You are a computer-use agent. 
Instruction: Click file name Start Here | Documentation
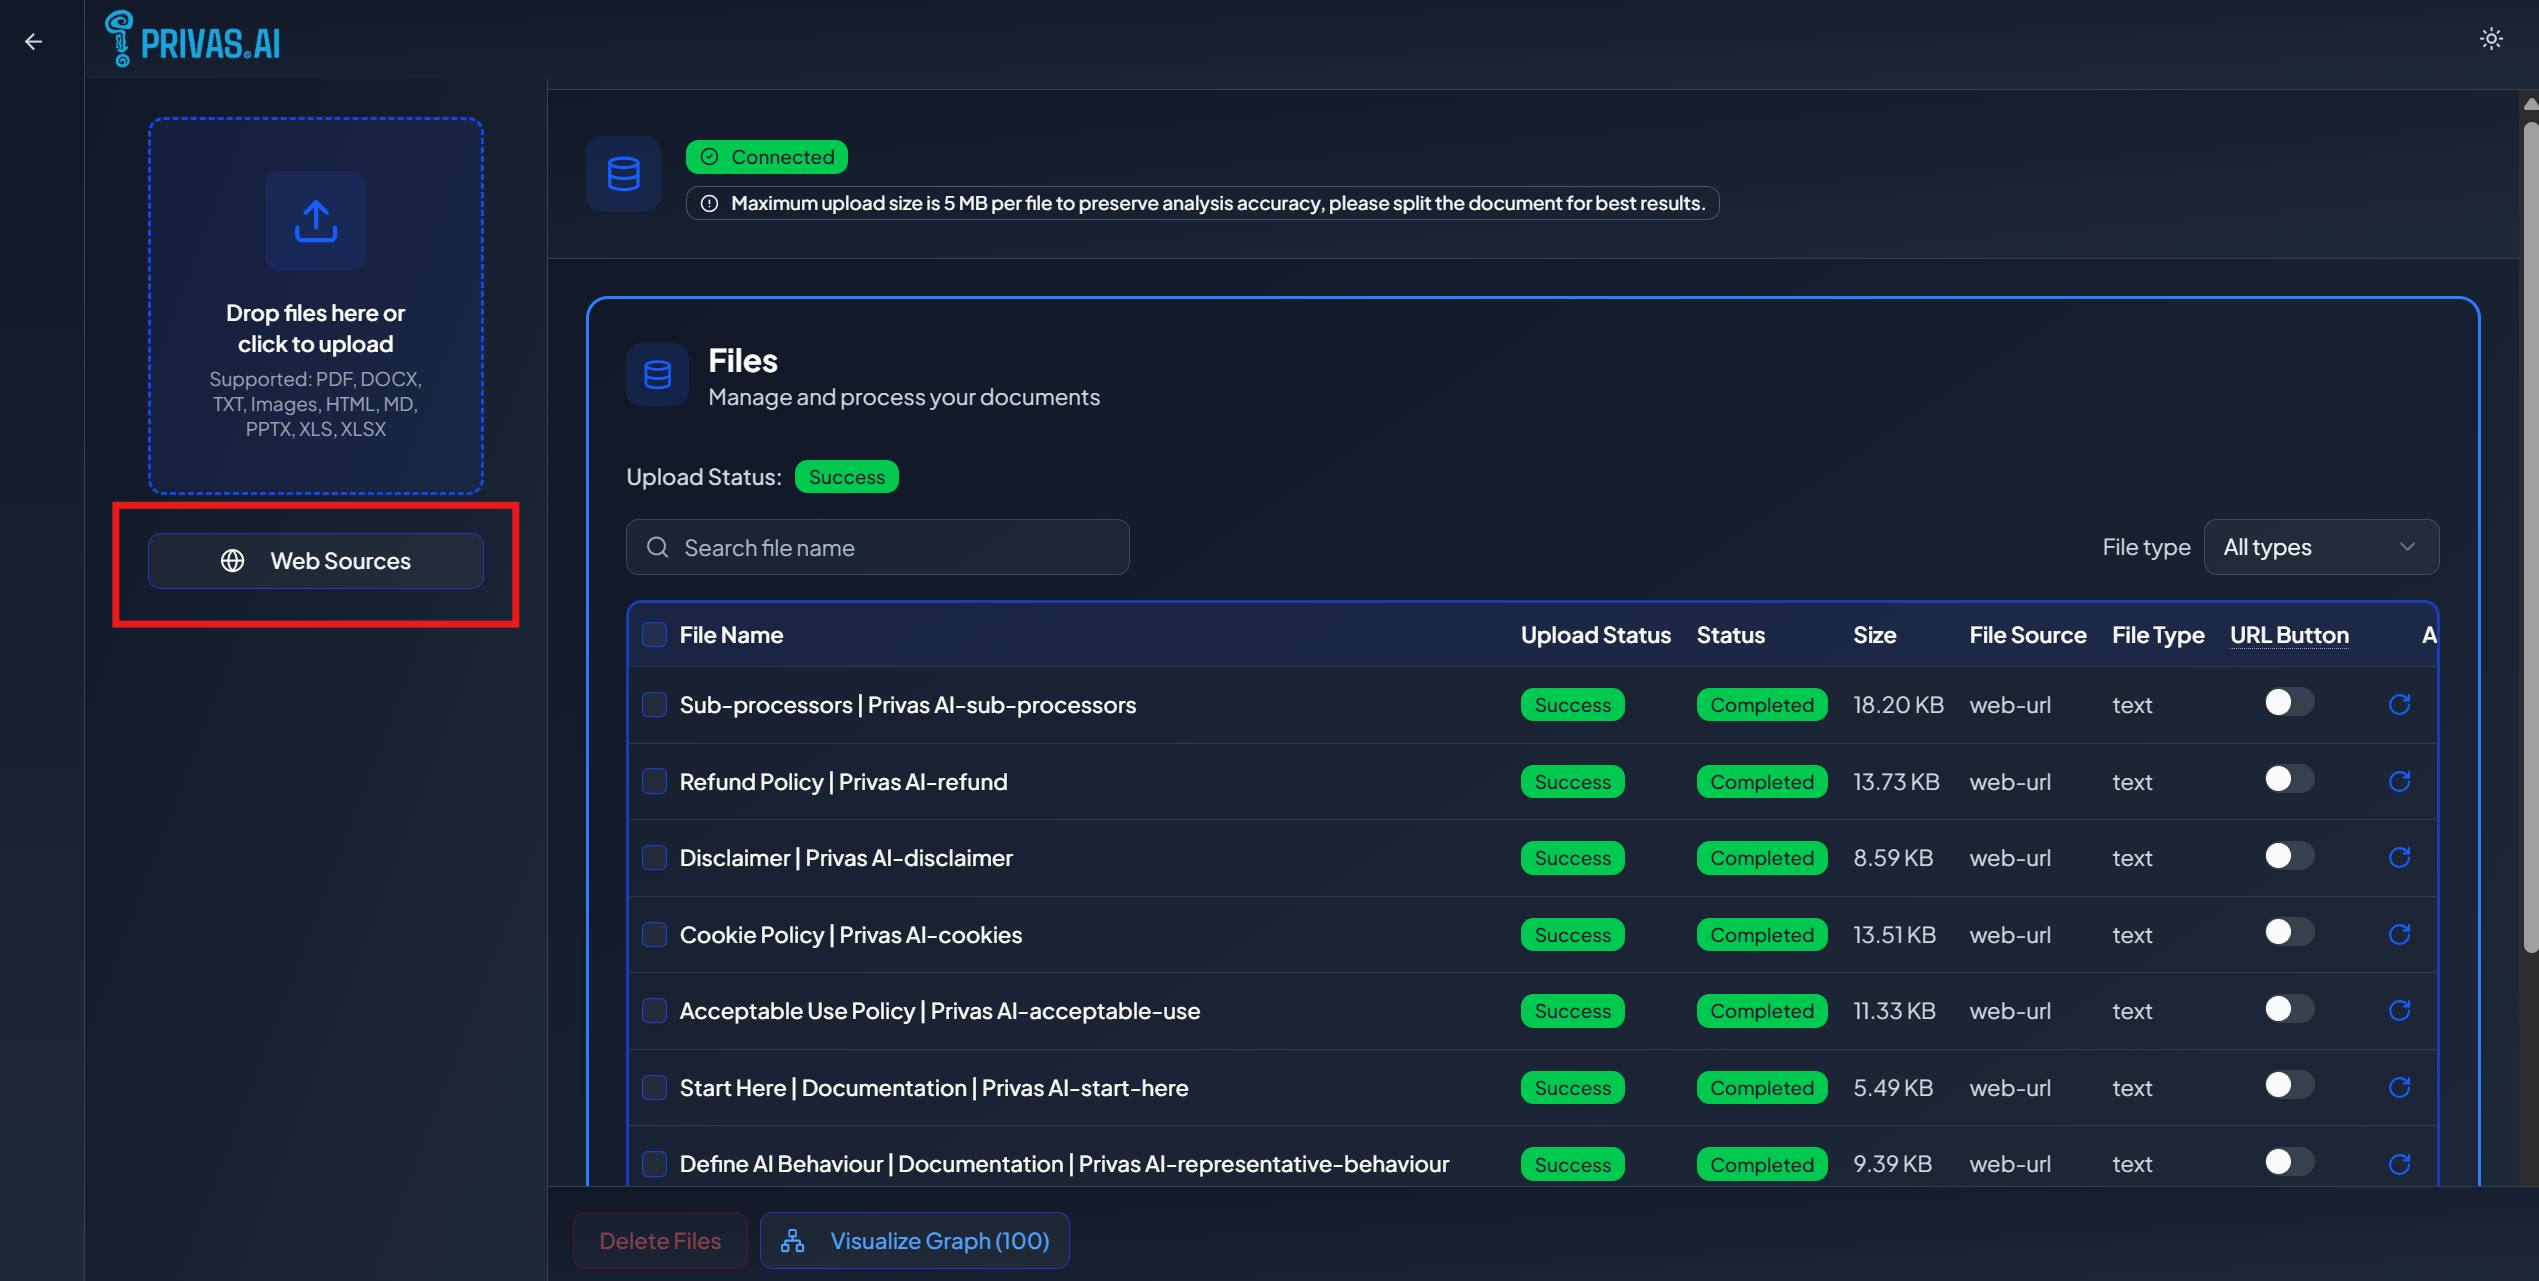934,1088
